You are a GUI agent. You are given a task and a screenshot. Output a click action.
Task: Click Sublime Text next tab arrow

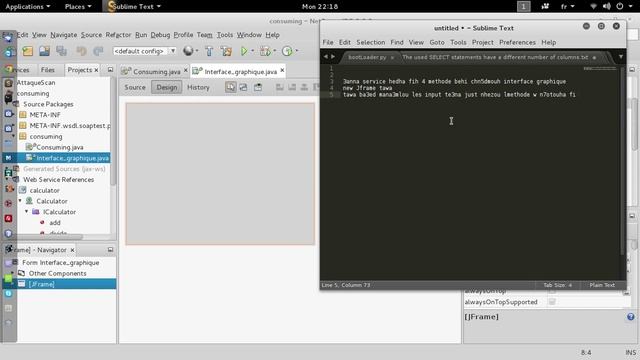333,57
